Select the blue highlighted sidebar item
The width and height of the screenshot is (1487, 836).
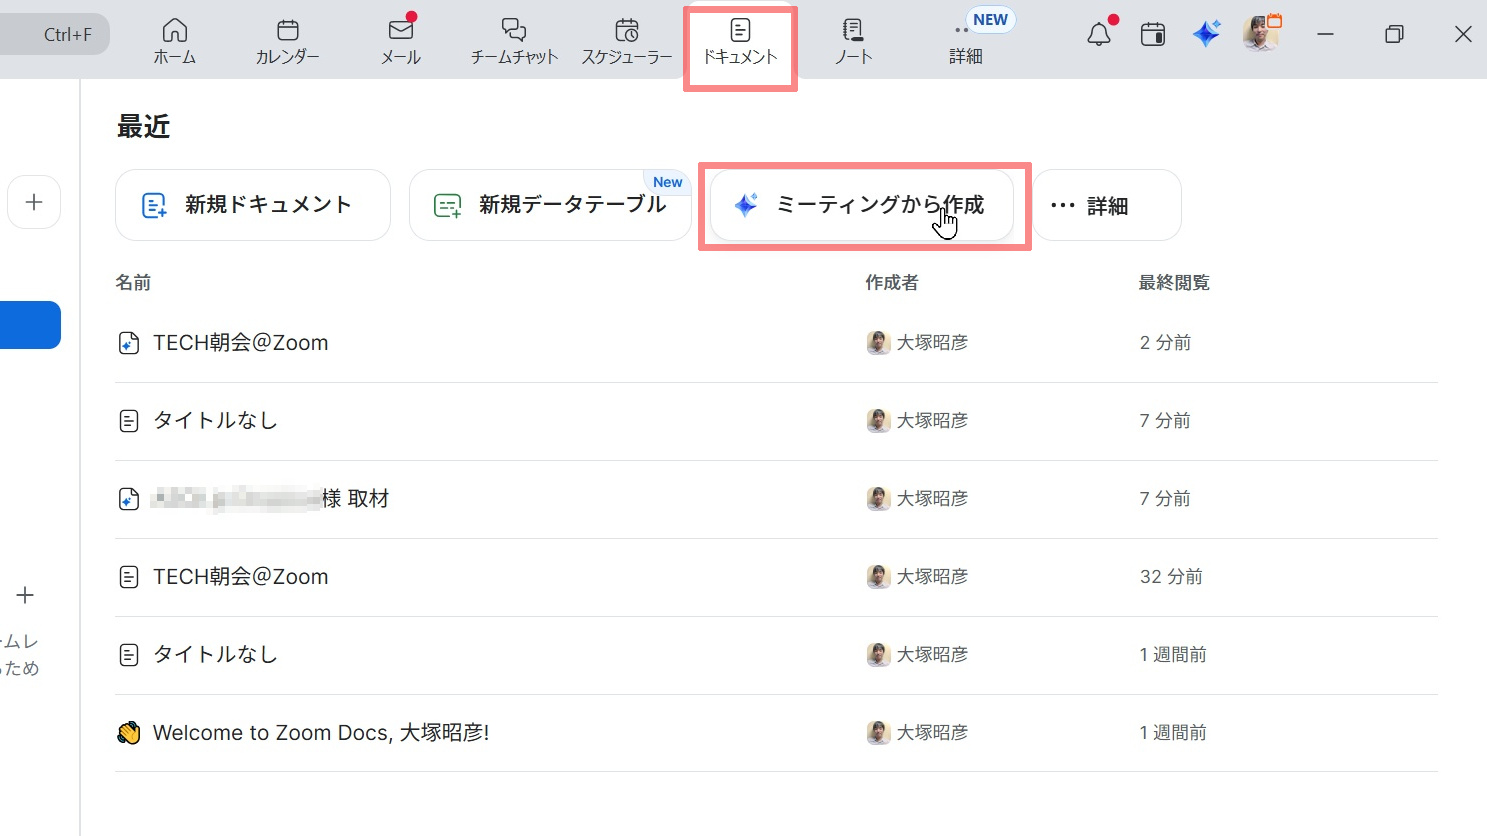click(30, 325)
